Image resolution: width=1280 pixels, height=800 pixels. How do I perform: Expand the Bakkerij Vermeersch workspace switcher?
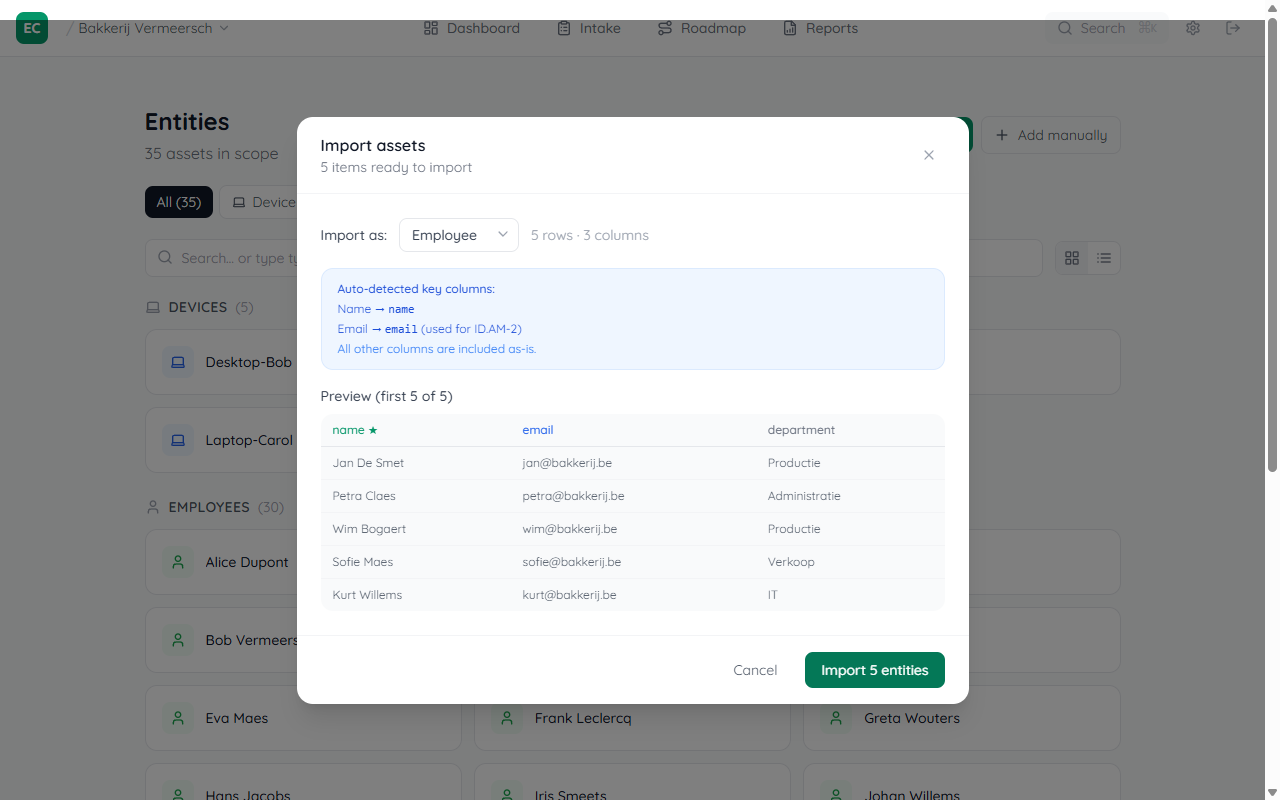tap(150, 28)
